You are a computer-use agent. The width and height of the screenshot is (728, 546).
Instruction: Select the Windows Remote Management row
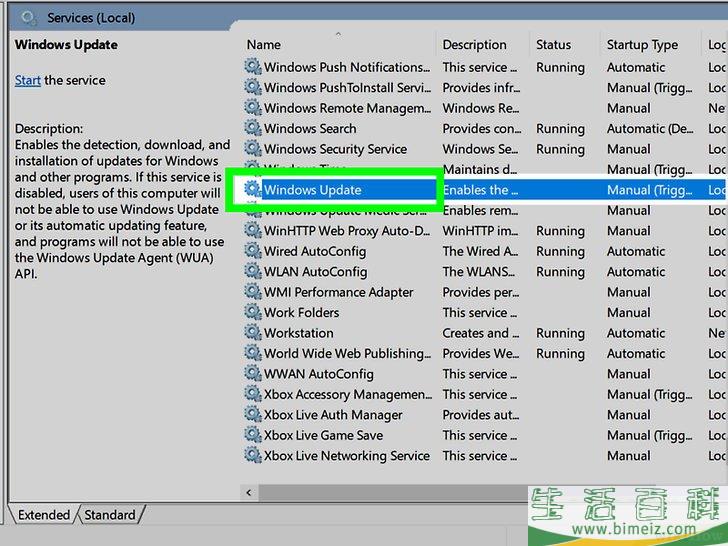[485, 108]
